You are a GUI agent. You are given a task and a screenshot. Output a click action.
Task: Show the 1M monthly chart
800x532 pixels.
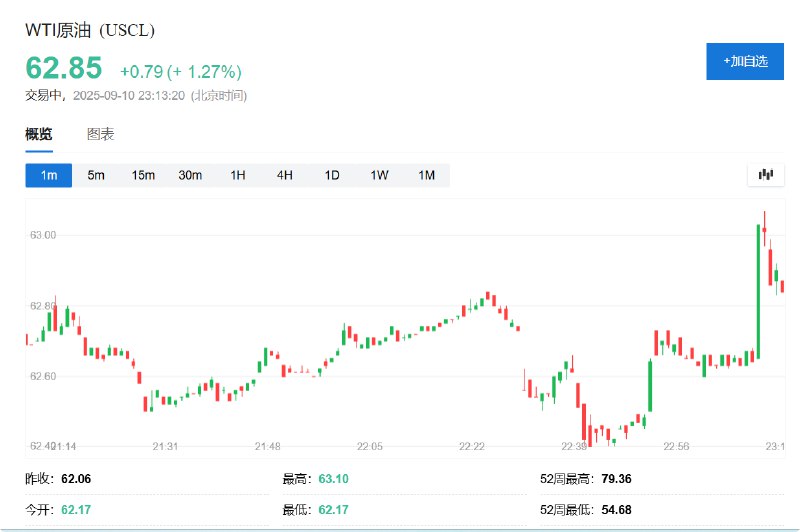[x=427, y=175]
